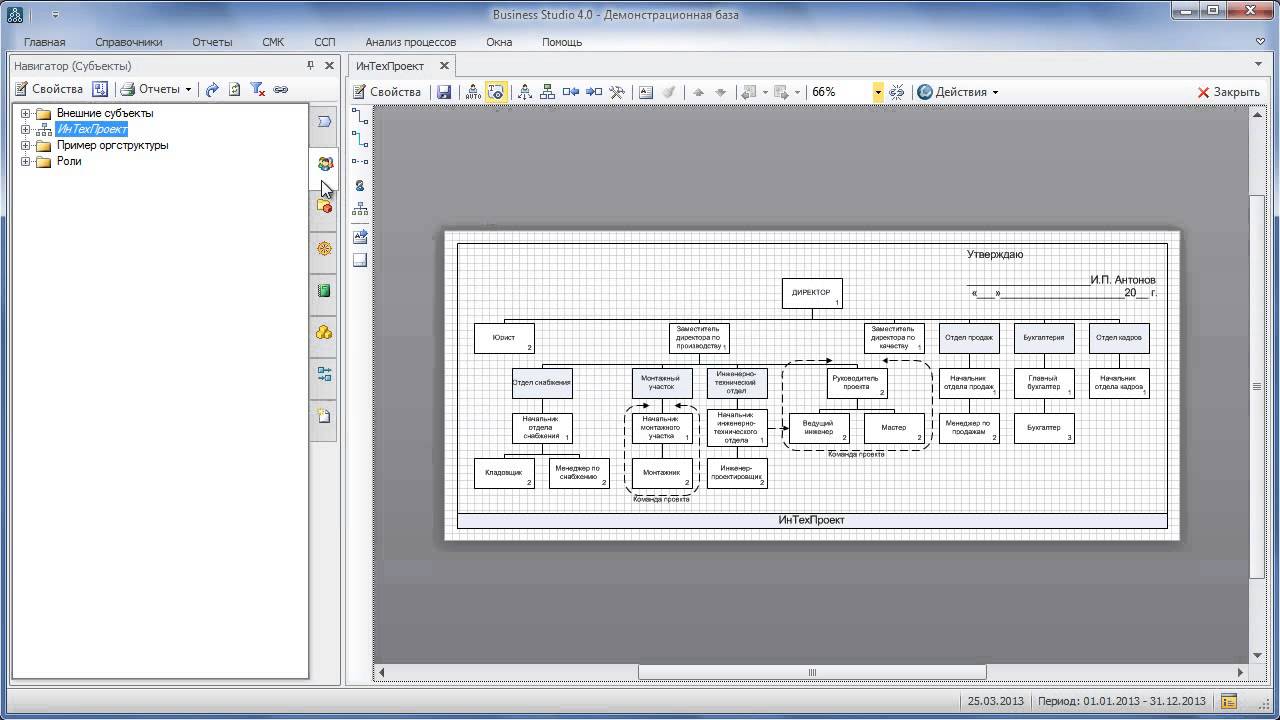The image size is (1280, 720).
Task: Select the org unit shape tool
Action: 360,209
